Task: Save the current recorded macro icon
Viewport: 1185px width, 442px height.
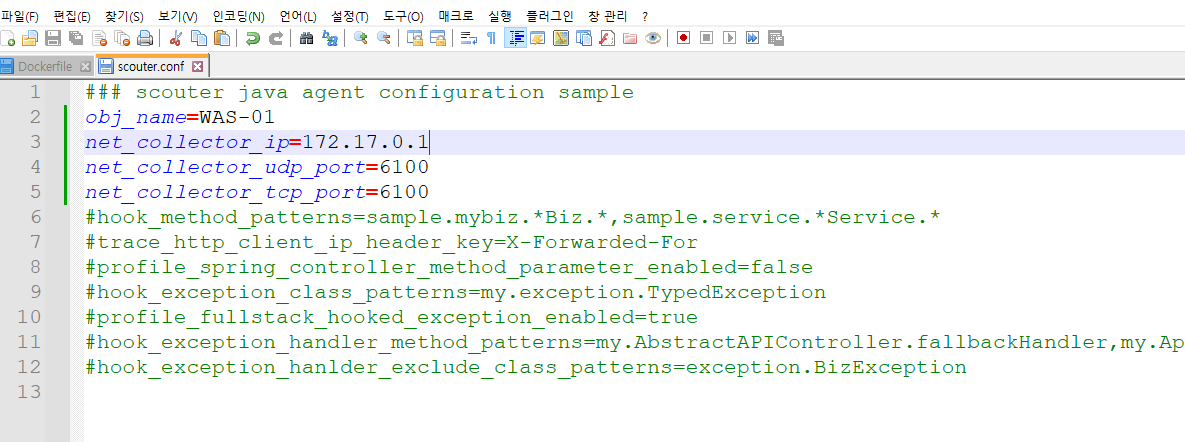Action: point(775,38)
